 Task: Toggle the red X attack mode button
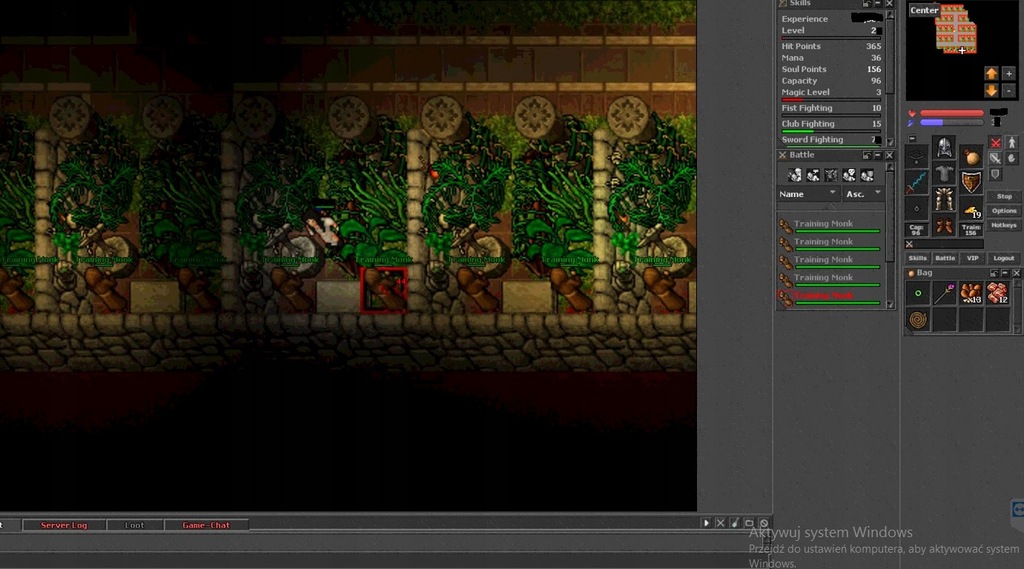(995, 143)
